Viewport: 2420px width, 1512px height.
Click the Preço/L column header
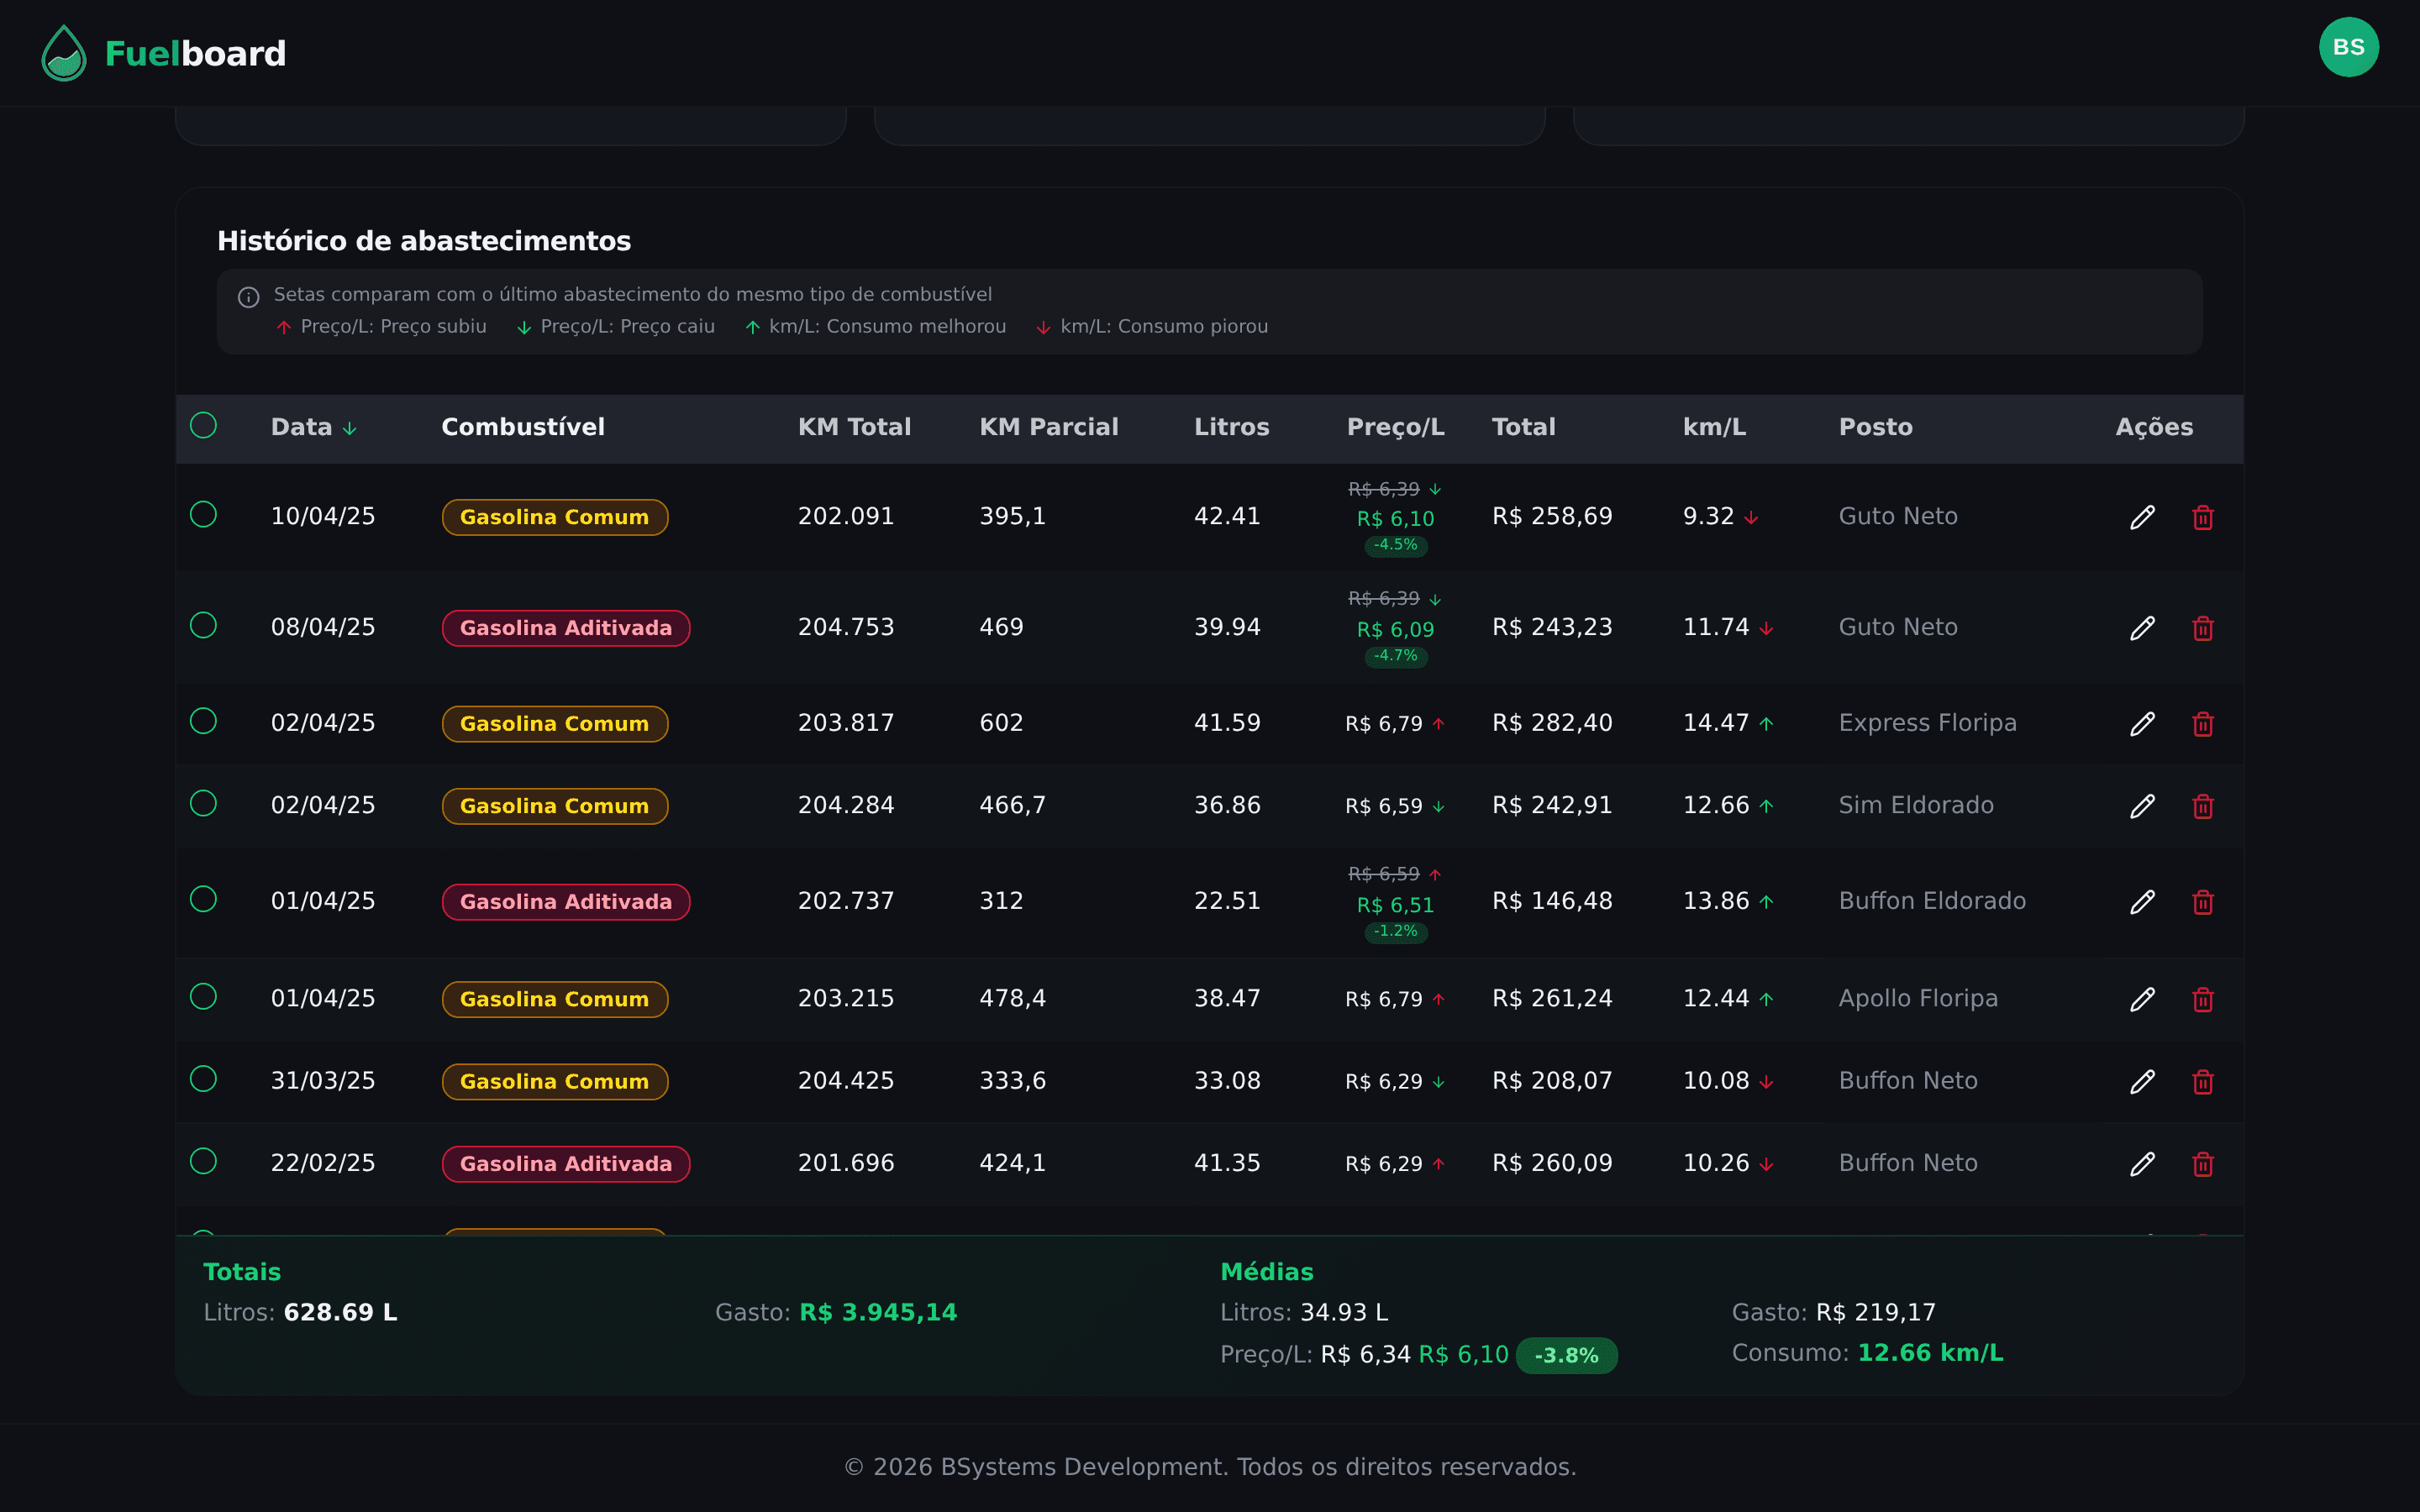pyautogui.click(x=1394, y=427)
